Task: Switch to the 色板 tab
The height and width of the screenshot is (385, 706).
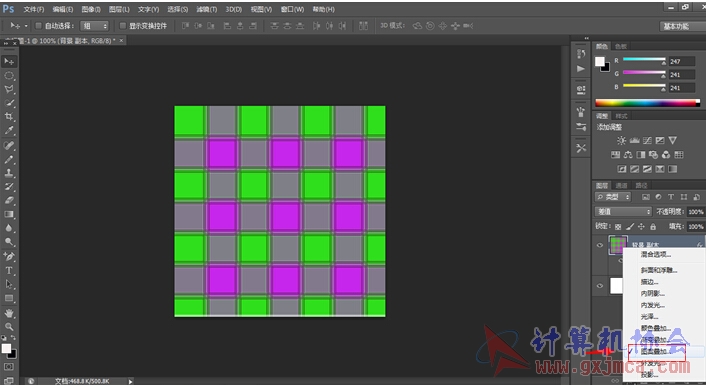Action: click(x=621, y=46)
